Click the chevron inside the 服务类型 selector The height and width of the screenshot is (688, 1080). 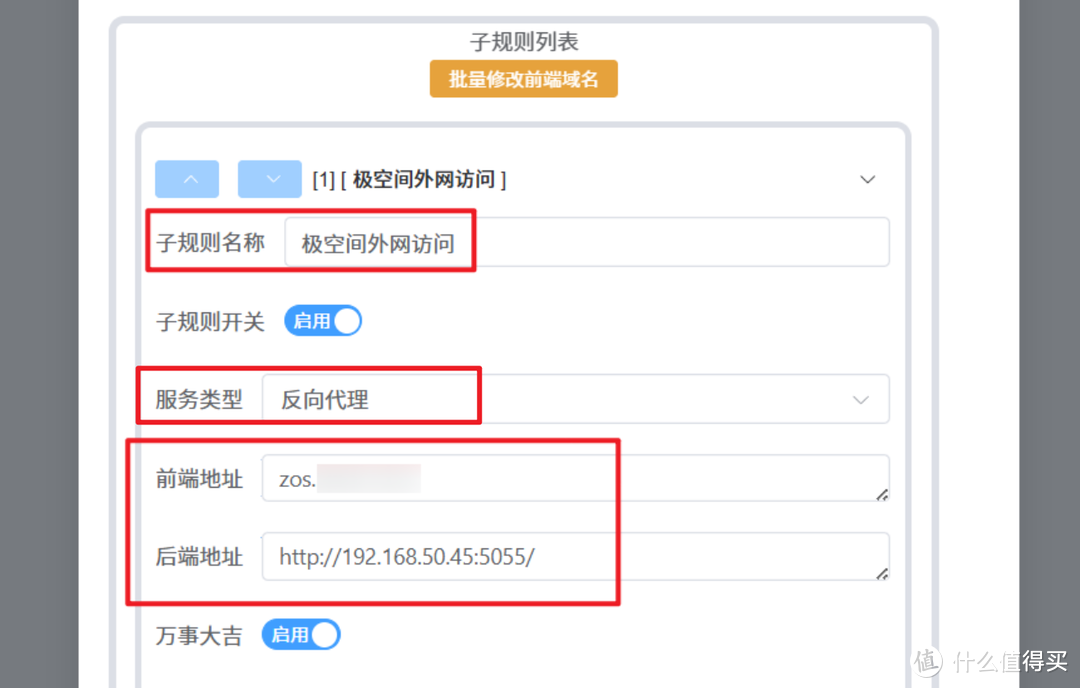click(861, 399)
